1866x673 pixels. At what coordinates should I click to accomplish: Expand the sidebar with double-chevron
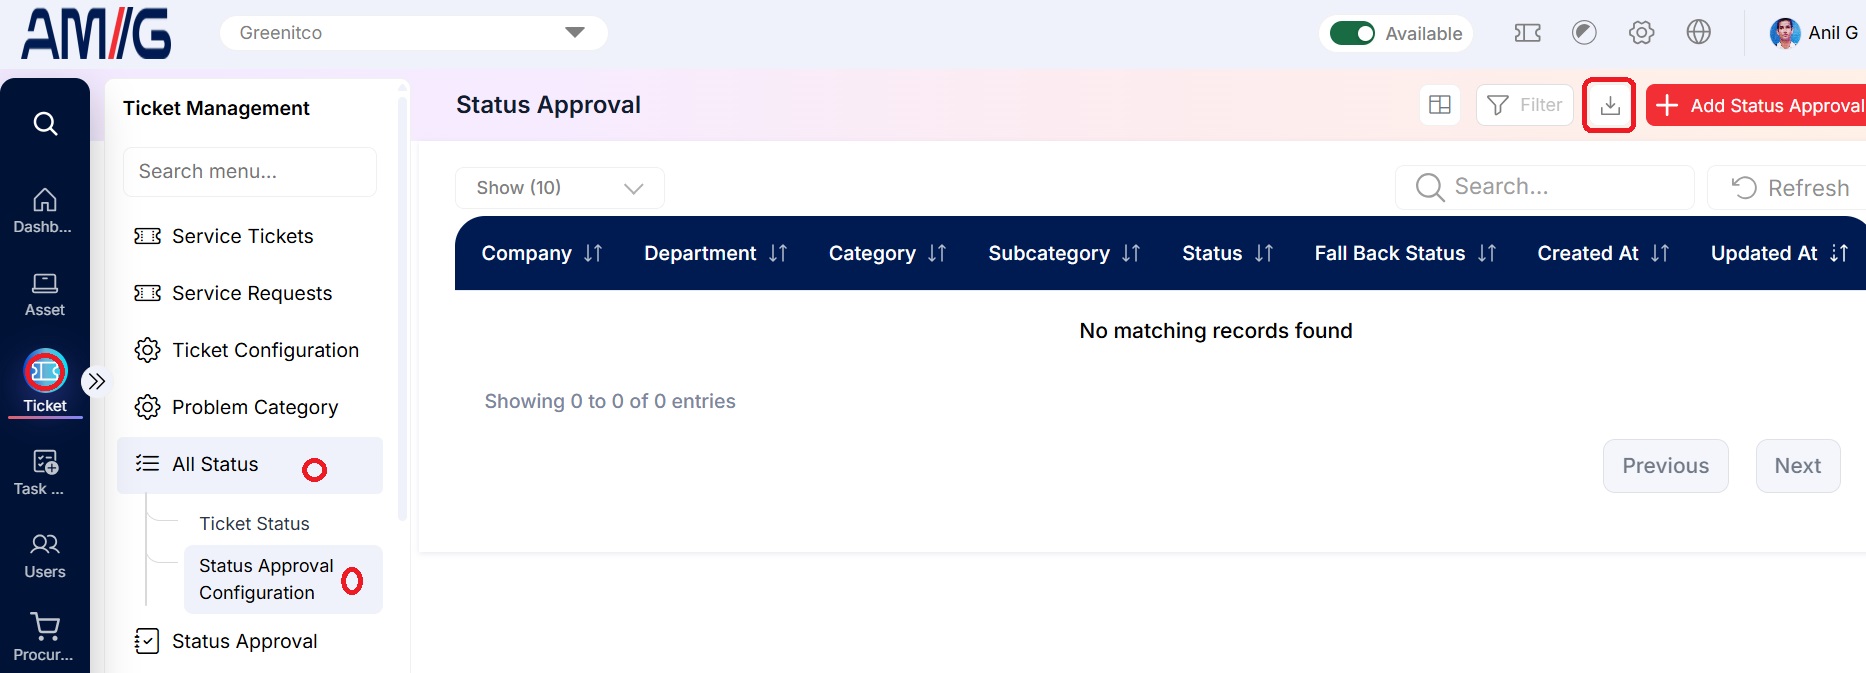pyautogui.click(x=96, y=381)
